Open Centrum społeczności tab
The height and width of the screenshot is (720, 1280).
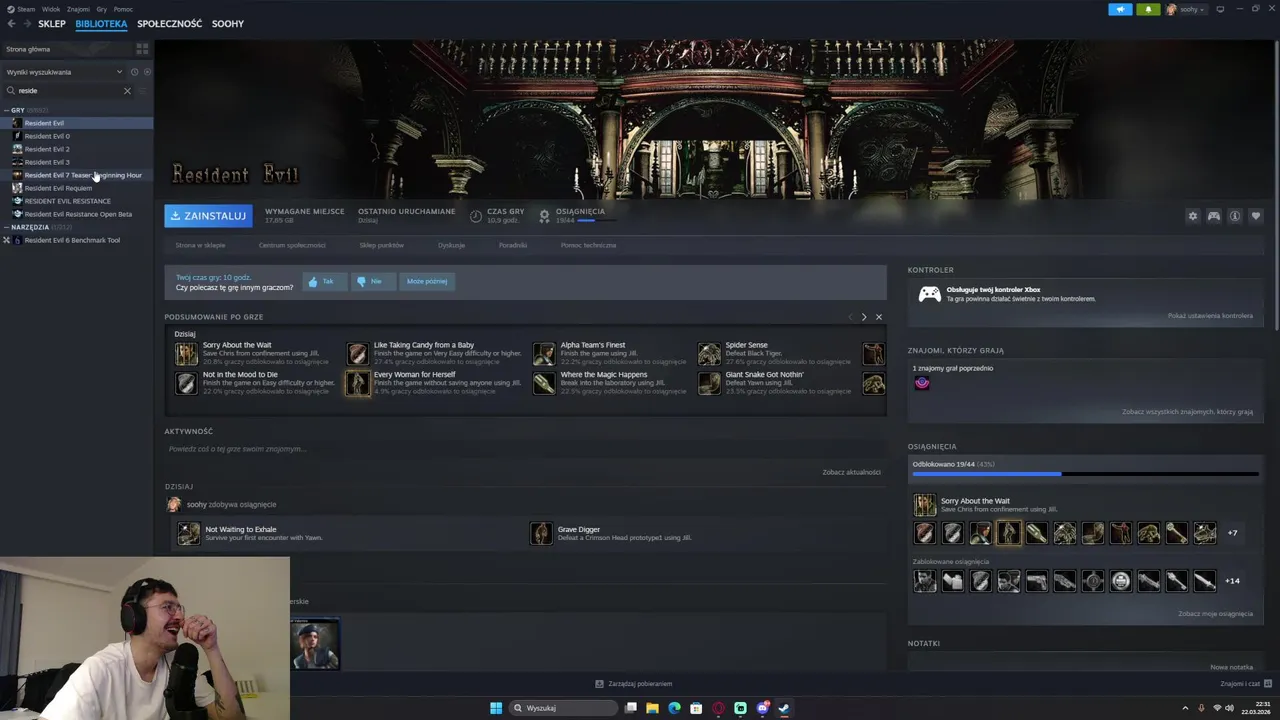pyautogui.click(x=292, y=245)
